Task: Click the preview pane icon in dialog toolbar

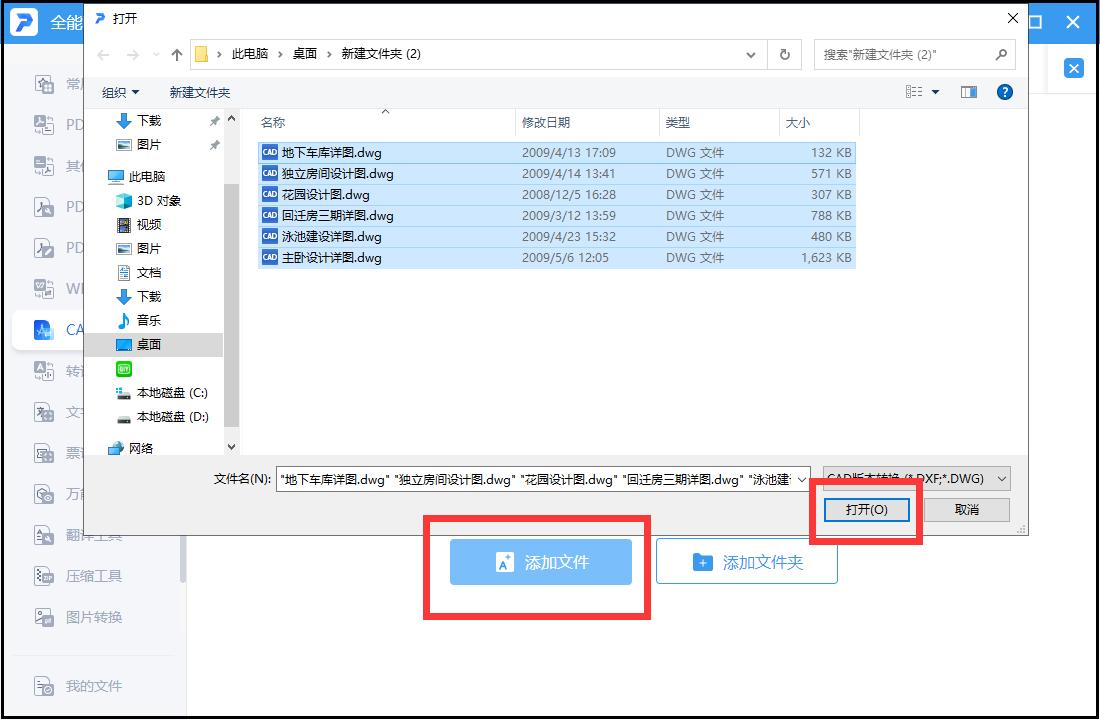Action: tap(968, 91)
